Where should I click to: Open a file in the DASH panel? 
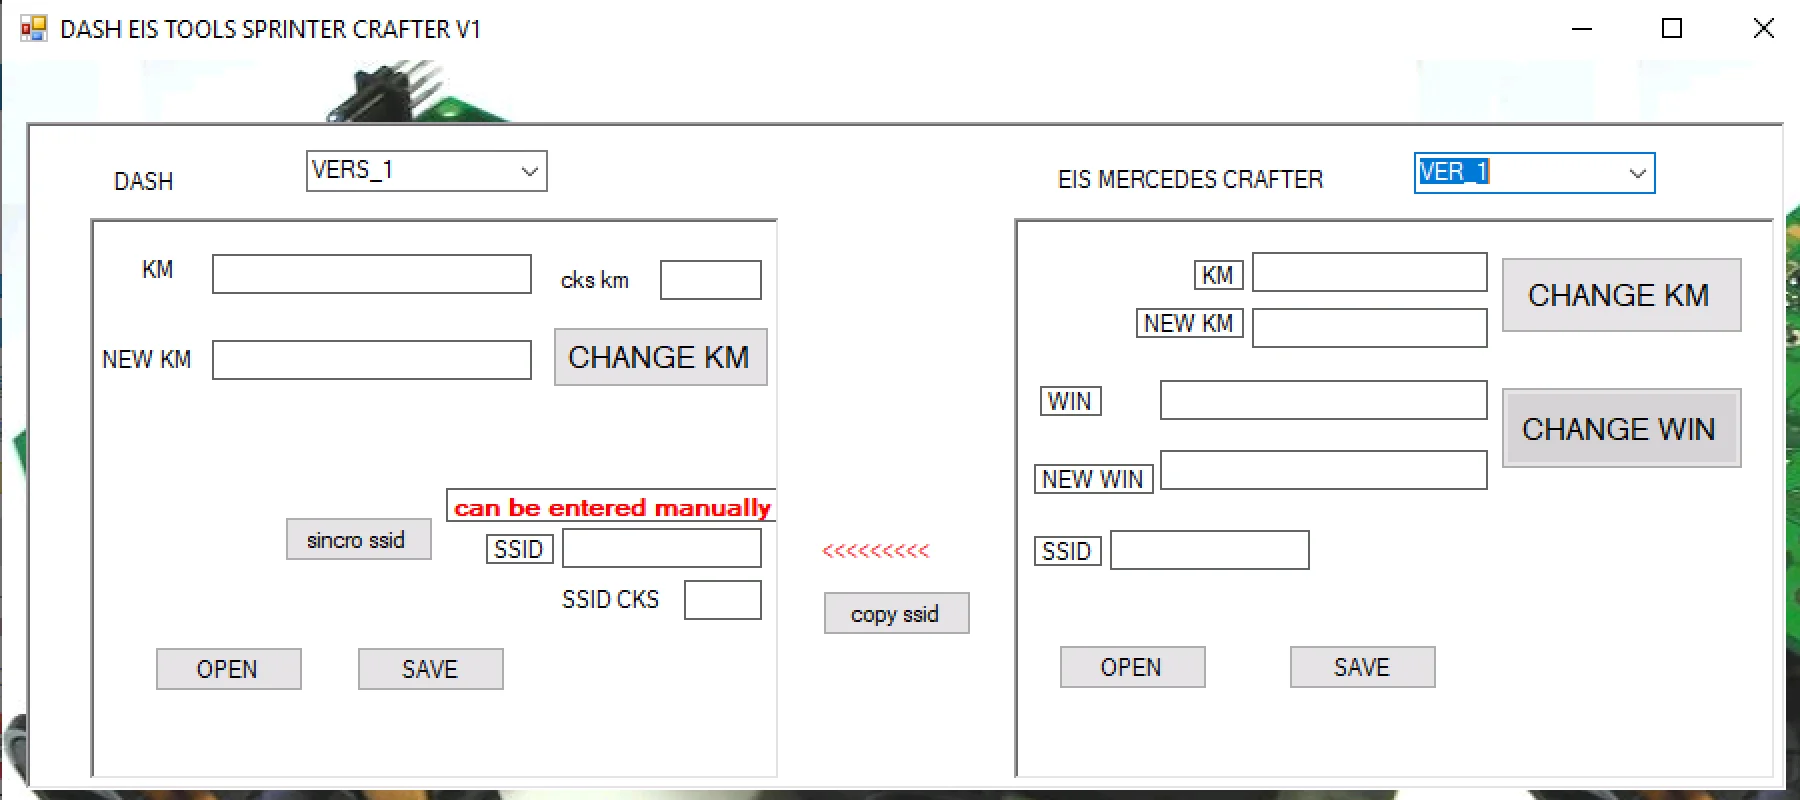228,669
